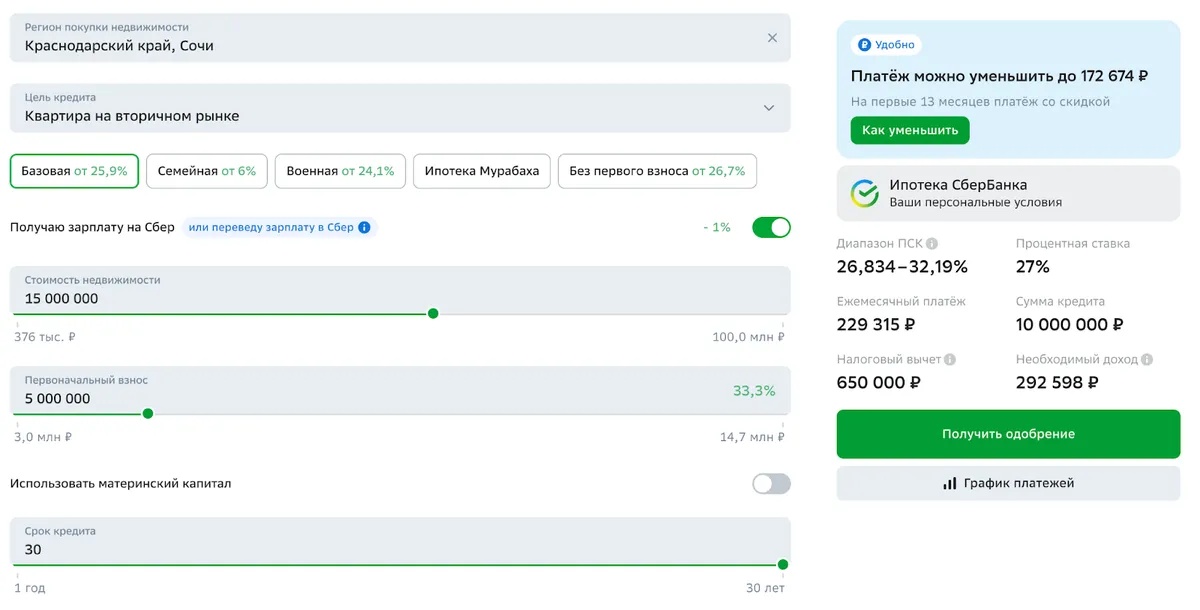Select the Базовая от 25,9% program
Image resolution: width=1200 pixels, height=610 pixels.
point(74,171)
